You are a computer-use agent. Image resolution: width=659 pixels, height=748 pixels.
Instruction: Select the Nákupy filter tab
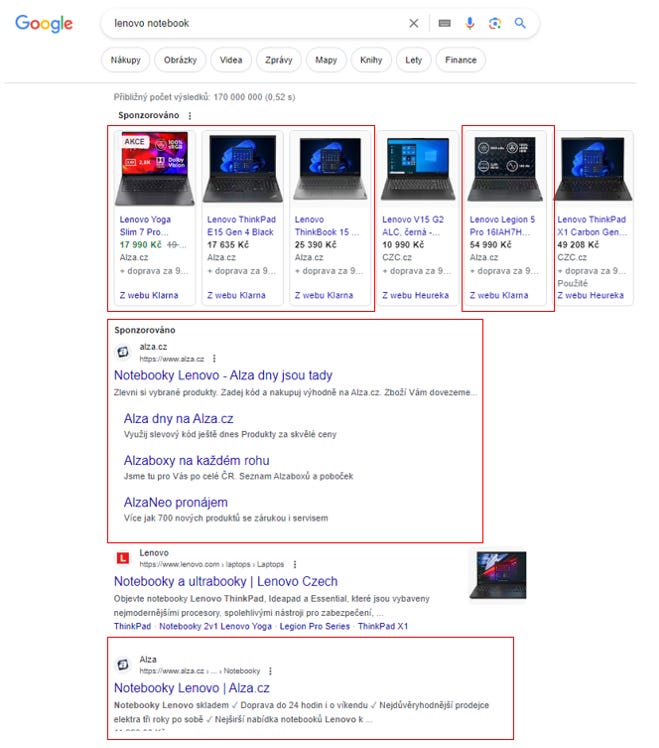tap(126, 60)
